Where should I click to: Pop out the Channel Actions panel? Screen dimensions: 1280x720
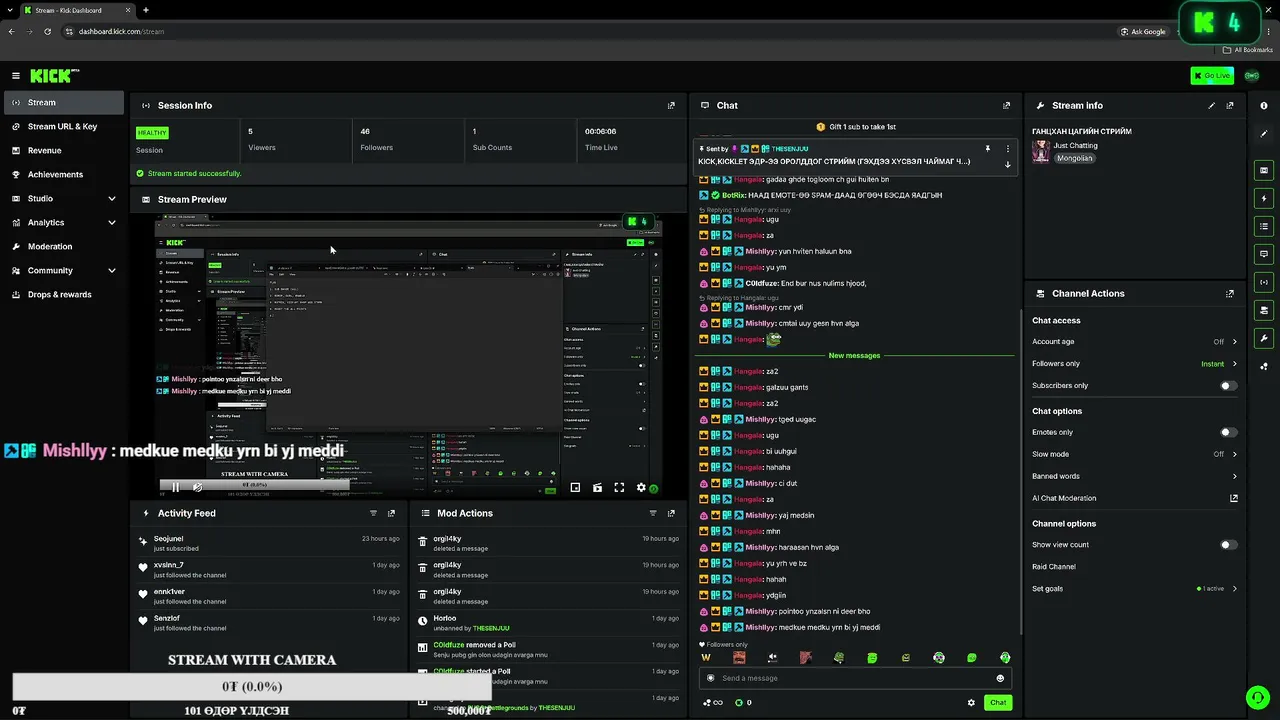(x=1230, y=293)
